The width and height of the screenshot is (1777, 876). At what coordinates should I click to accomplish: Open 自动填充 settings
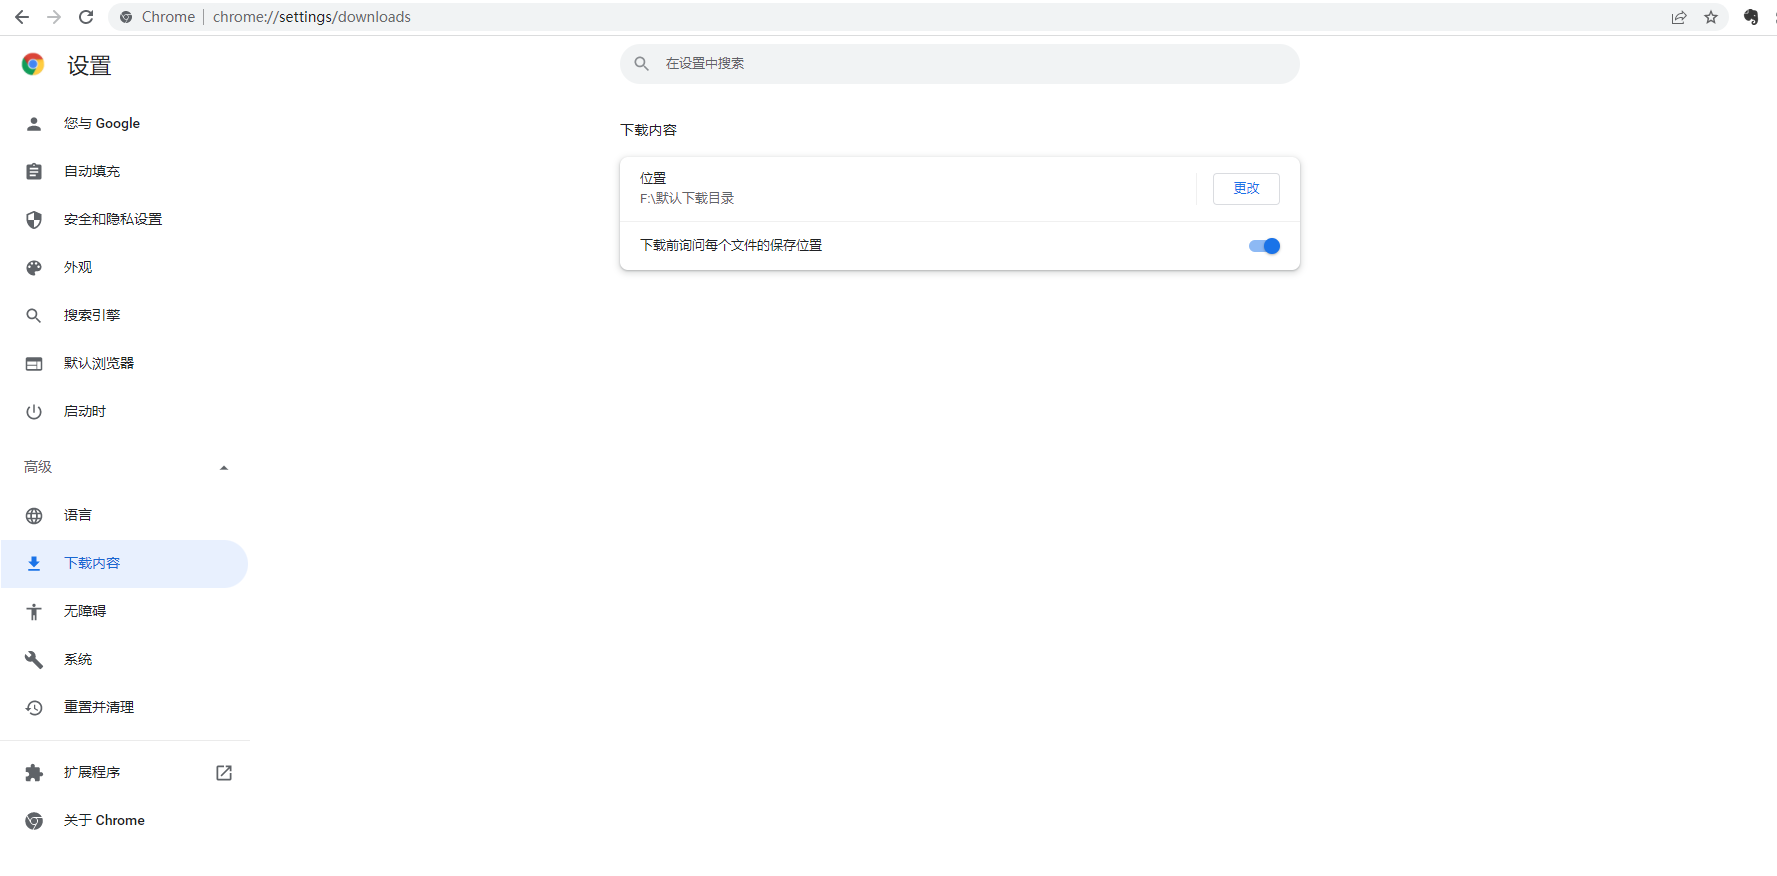[x=92, y=171]
